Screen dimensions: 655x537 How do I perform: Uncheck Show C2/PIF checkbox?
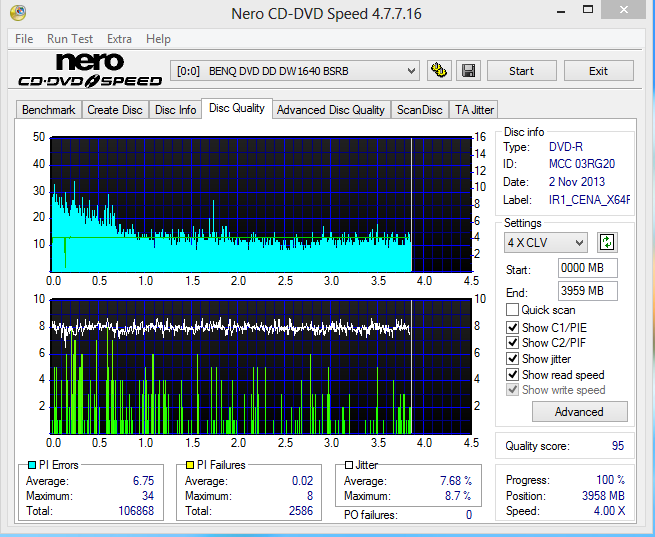(512, 343)
